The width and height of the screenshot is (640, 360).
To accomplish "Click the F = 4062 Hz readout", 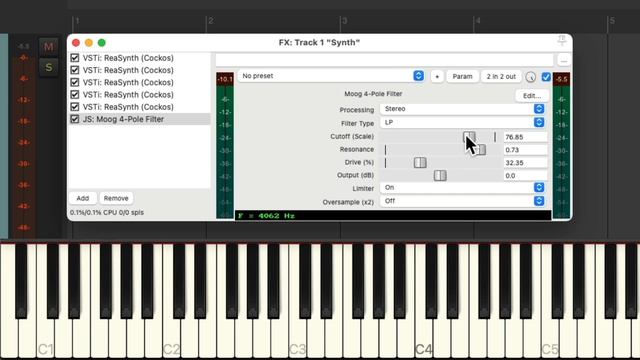I will [x=266, y=216].
